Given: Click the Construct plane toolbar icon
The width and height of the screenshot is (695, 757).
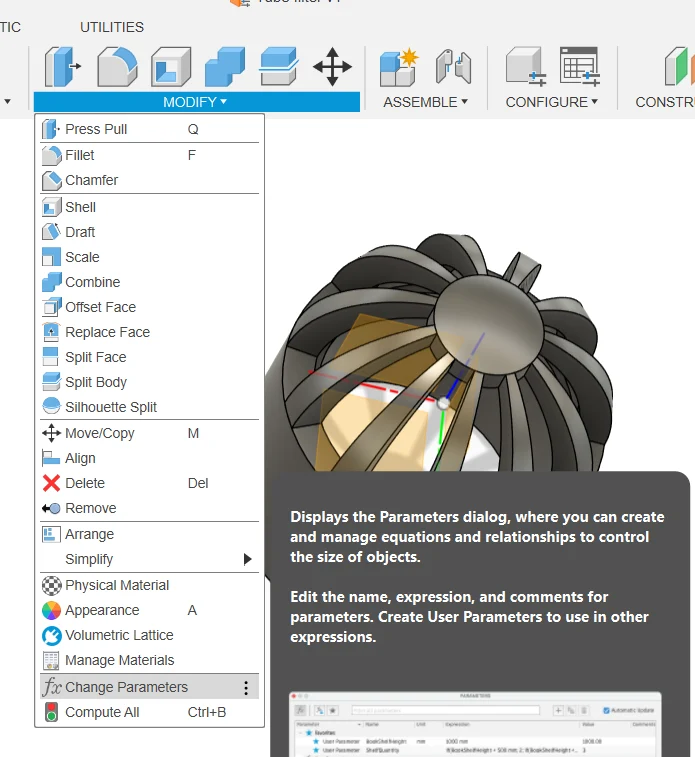Looking at the screenshot, I should coord(680,67).
